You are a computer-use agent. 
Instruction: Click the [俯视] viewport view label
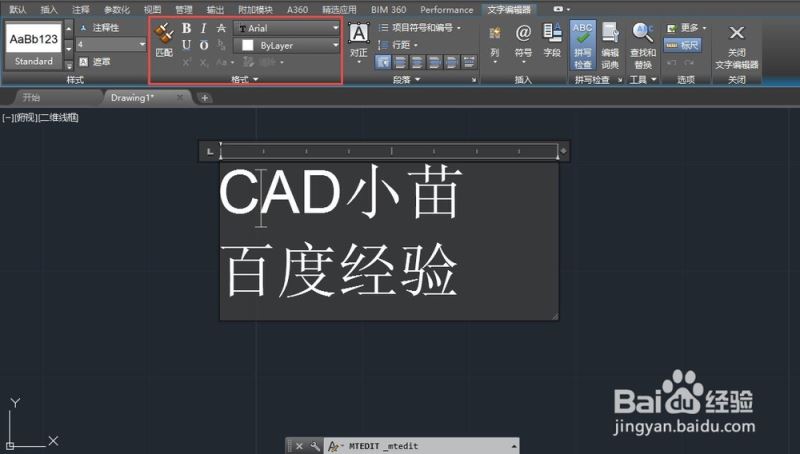pyautogui.click(x=26, y=118)
